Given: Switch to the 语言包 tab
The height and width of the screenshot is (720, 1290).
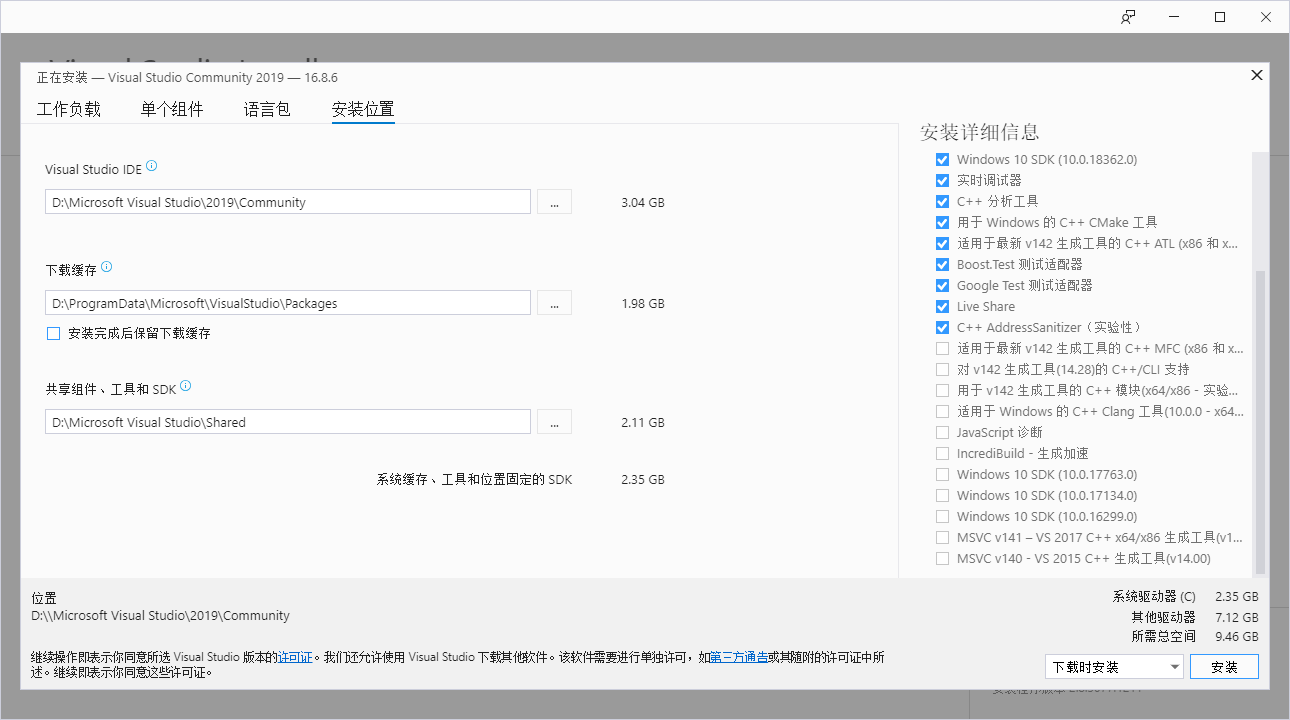Looking at the screenshot, I should [x=267, y=110].
